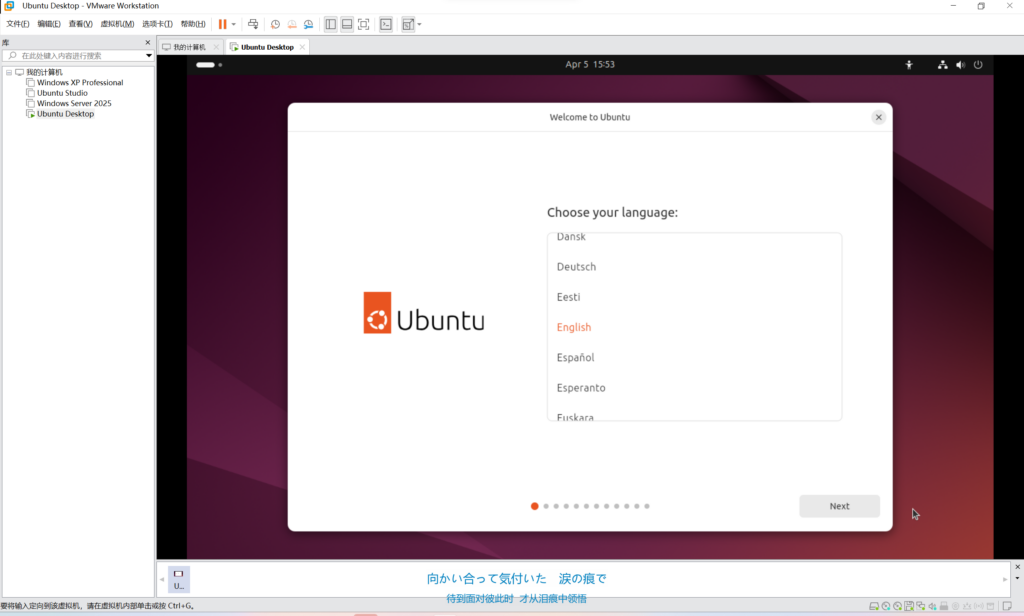Click the active orange page indicator dot
Image resolution: width=1024 pixels, height=616 pixels.
(534, 506)
